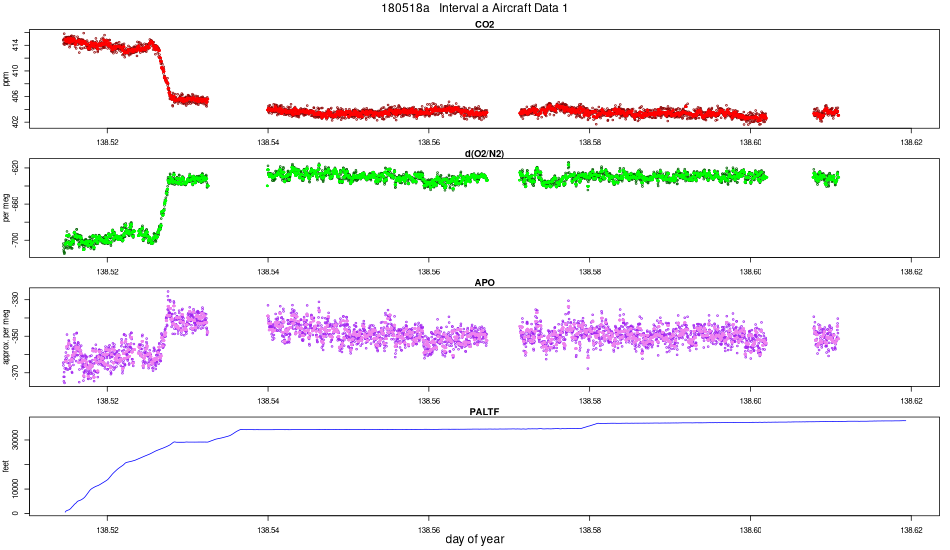
Task: Select the 138.56 x-tick under the PALTF plot
Action: (x=429, y=529)
